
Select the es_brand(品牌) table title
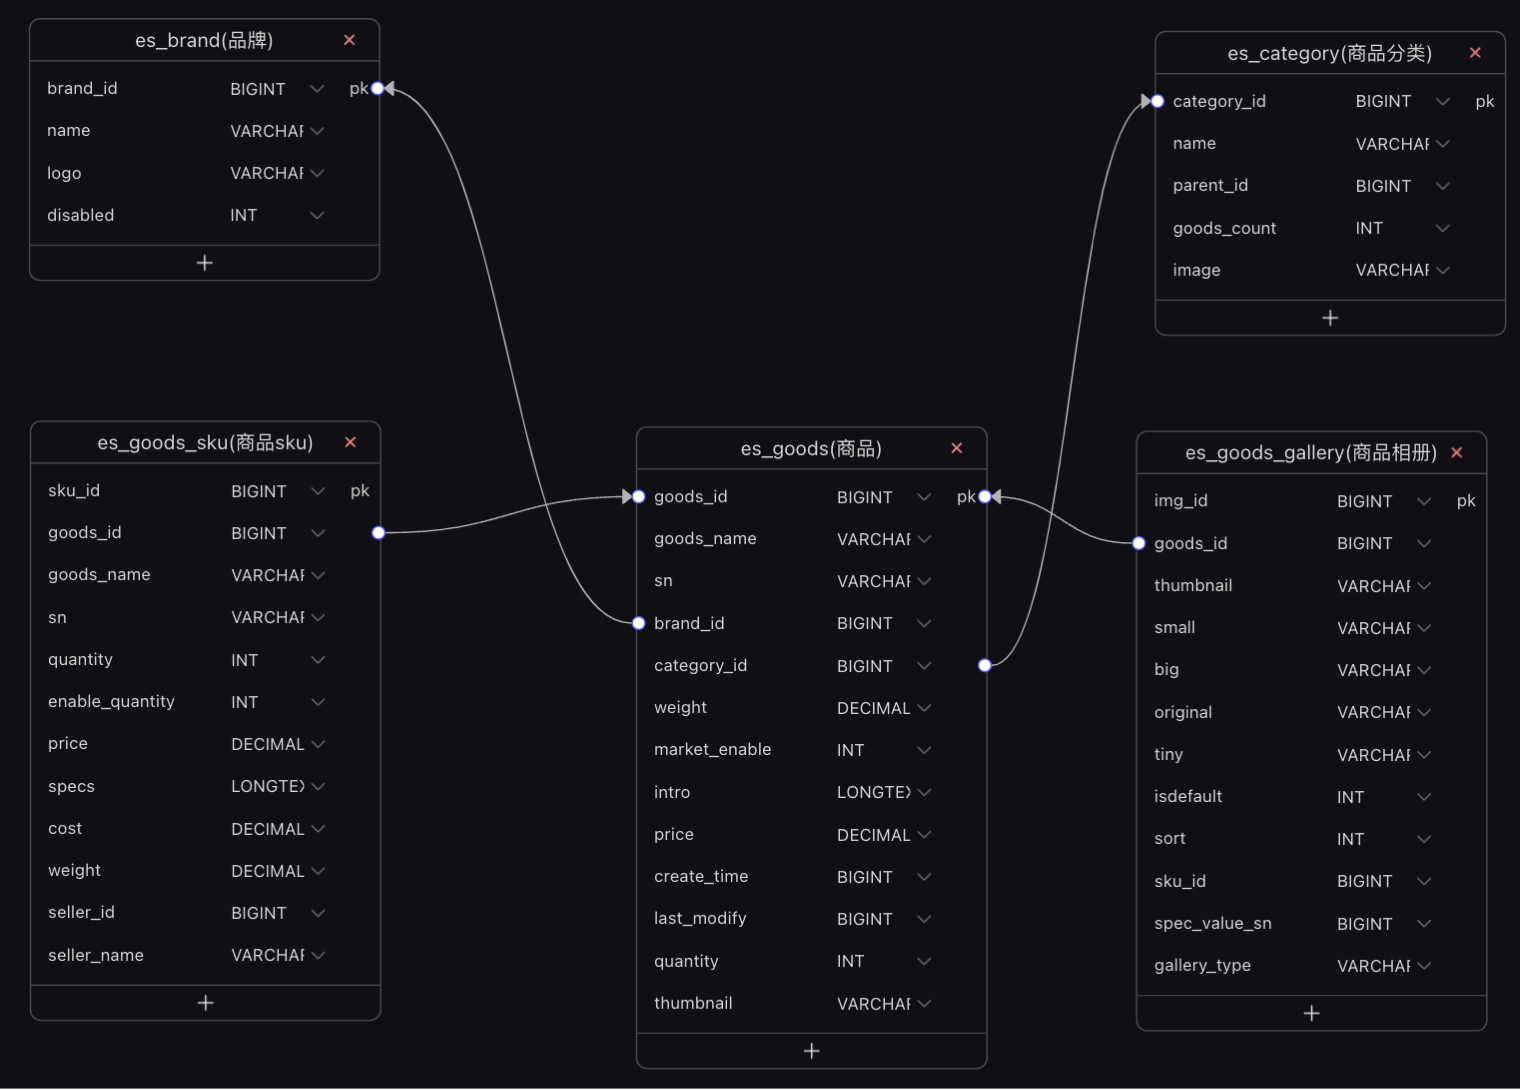pos(204,40)
